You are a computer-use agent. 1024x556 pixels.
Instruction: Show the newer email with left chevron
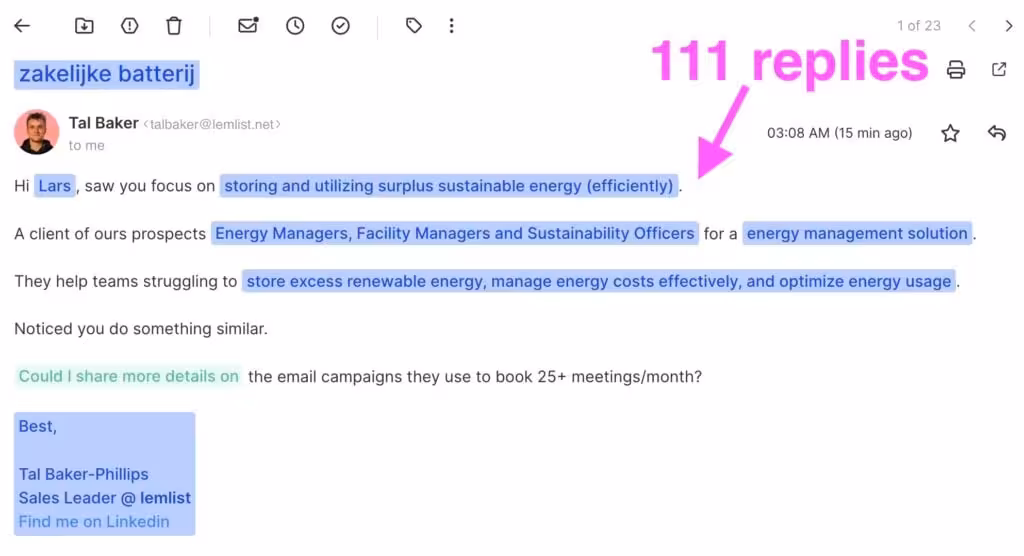972,26
